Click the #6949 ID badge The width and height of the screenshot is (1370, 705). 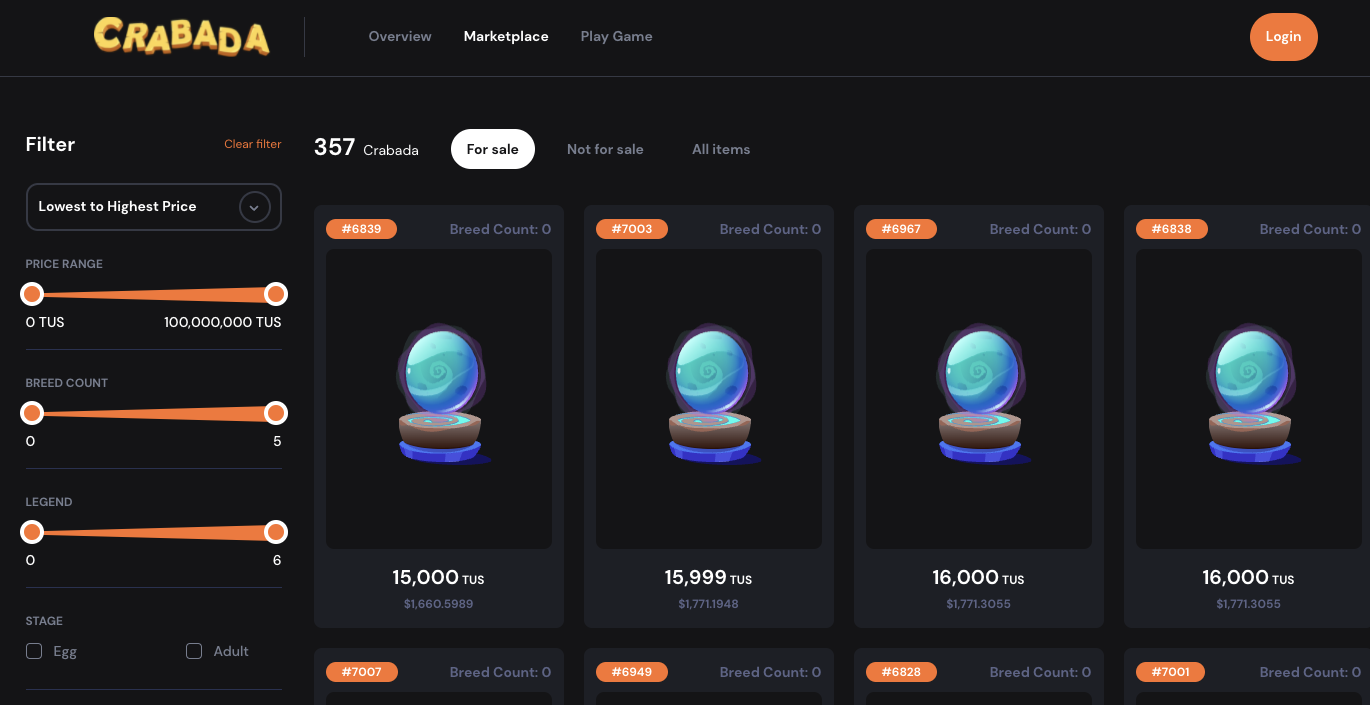click(x=632, y=672)
